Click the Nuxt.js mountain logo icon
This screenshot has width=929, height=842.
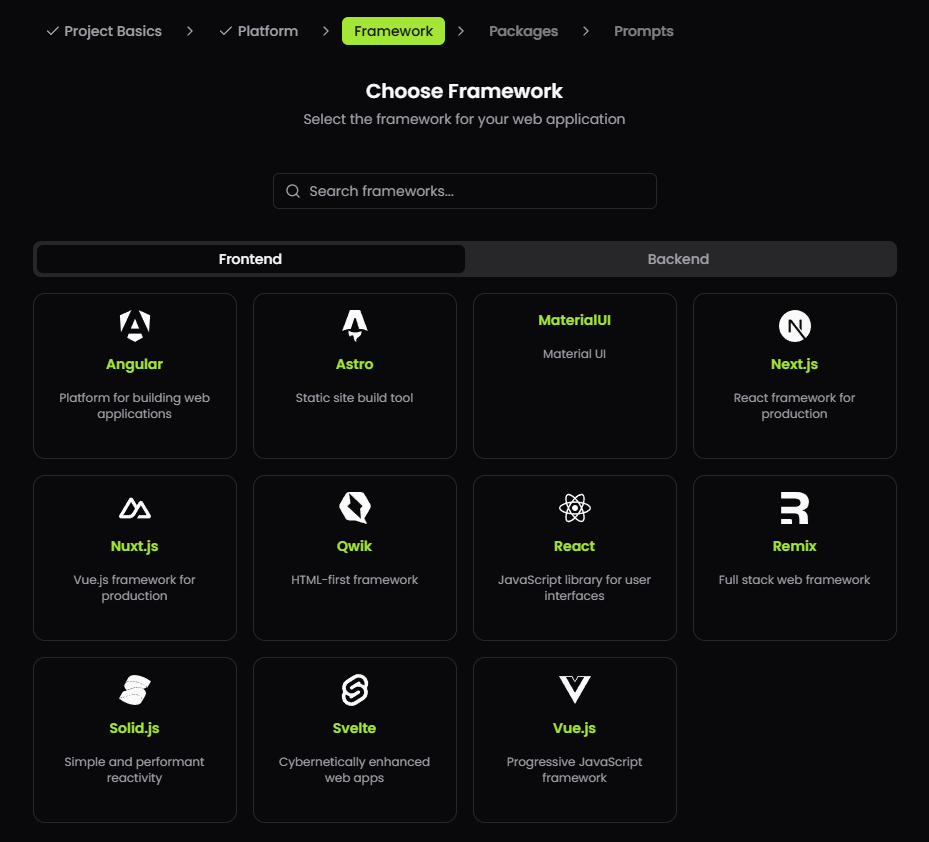(134, 508)
